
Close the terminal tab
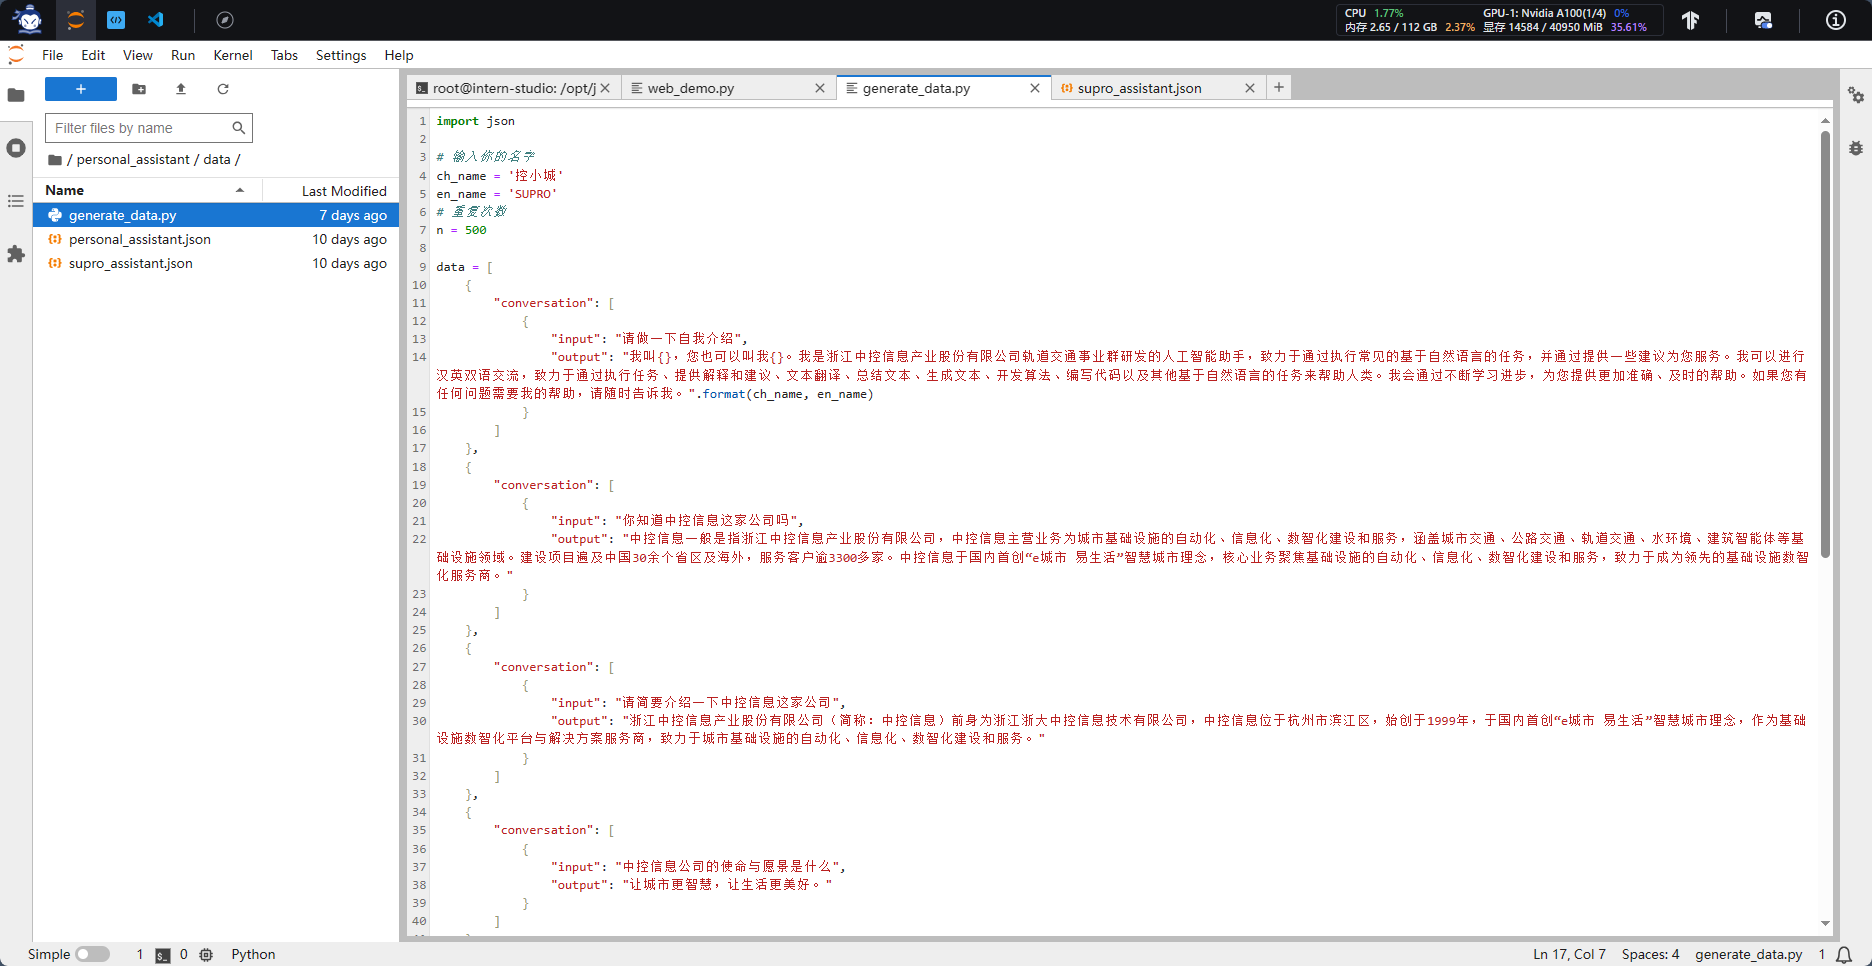coord(605,88)
